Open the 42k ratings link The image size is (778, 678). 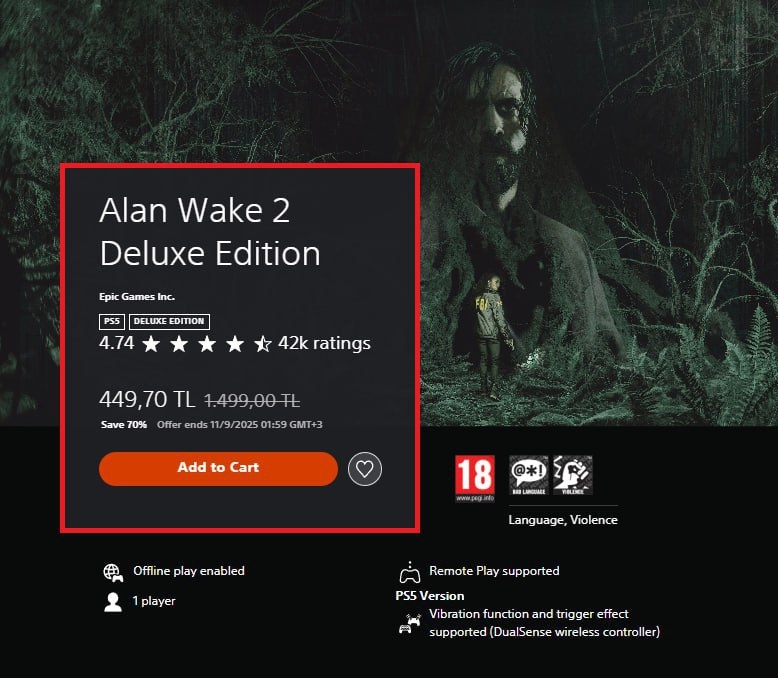pos(324,343)
